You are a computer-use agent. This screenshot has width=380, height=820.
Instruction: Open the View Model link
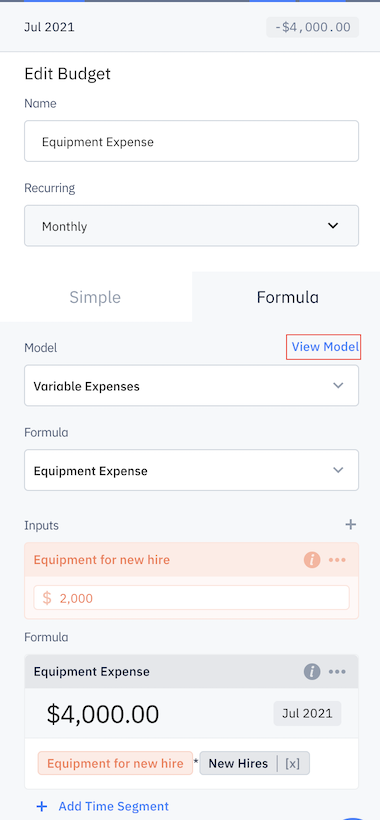tap(325, 347)
